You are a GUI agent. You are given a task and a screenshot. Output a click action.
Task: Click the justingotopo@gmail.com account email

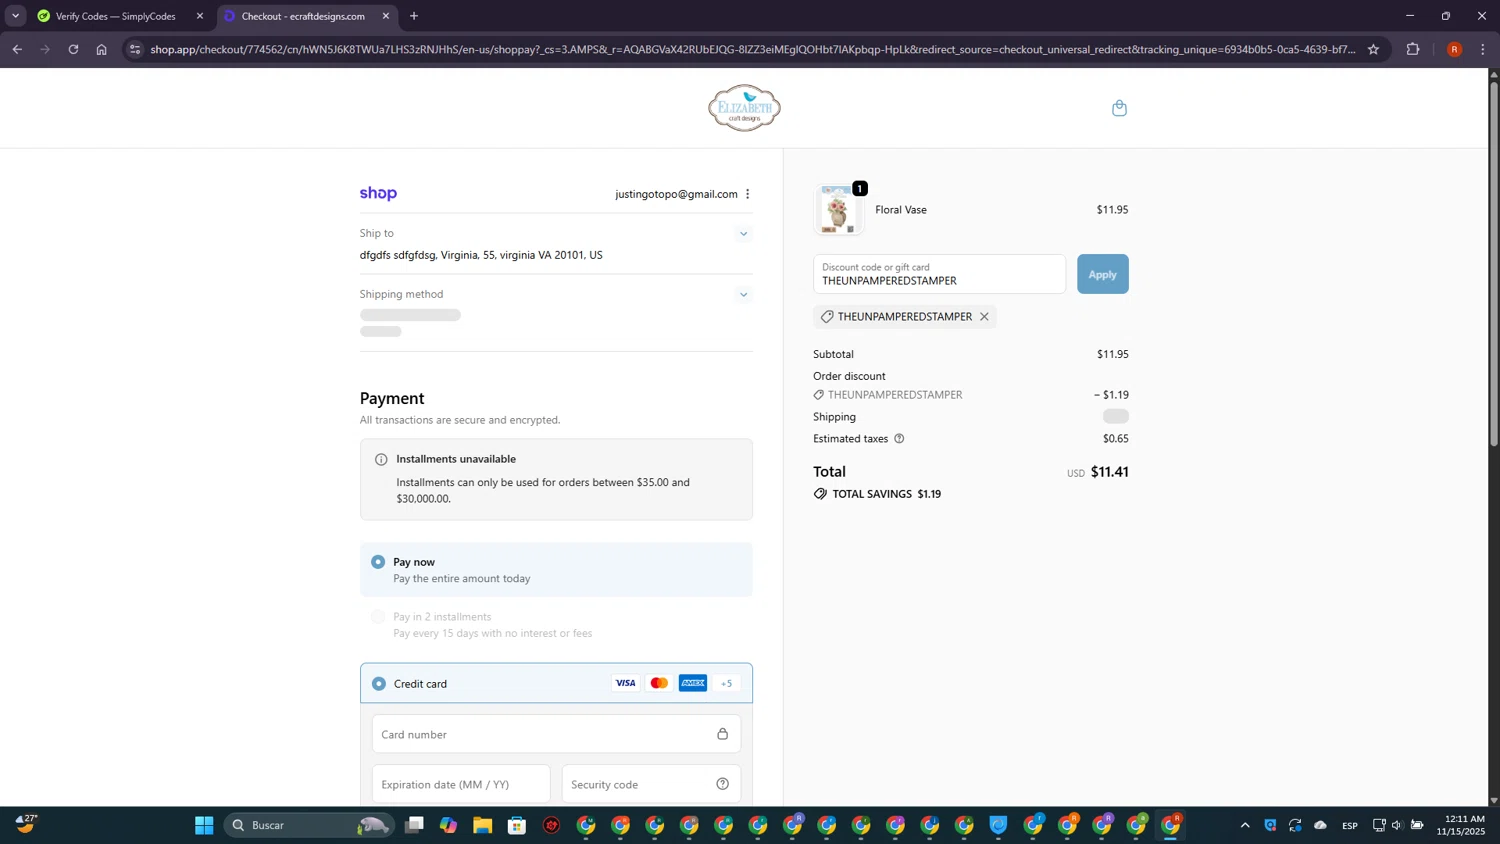click(x=676, y=194)
